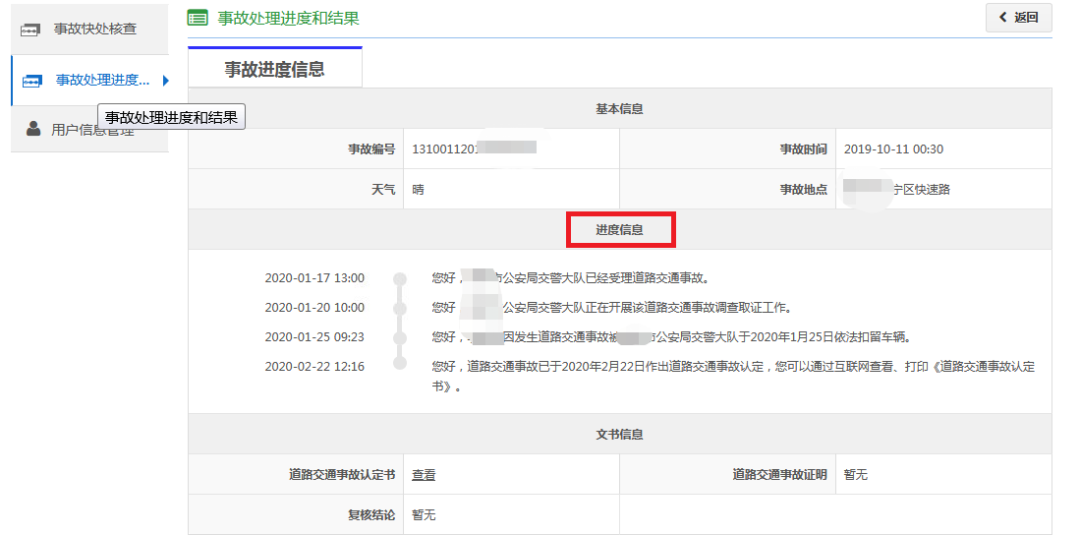The width and height of the screenshot is (1080, 535).
Task: Click the timestamp 2020-01-17 13:00
Action: pos(315,278)
